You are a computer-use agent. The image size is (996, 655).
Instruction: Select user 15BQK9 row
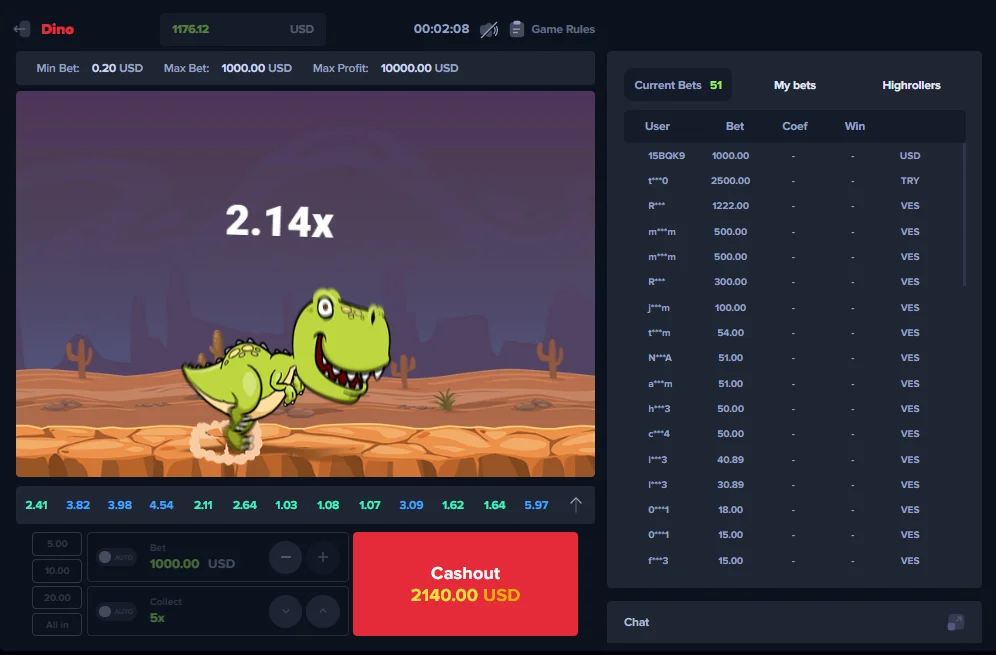point(794,156)
